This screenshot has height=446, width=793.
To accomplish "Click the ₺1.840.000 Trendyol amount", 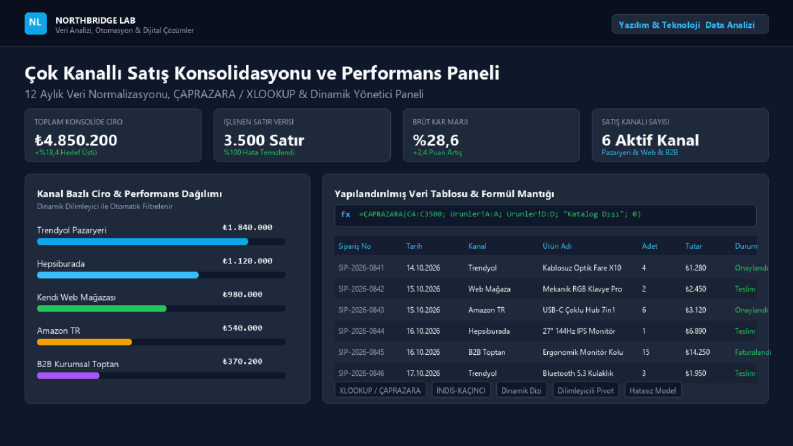I will pos(247,228).
